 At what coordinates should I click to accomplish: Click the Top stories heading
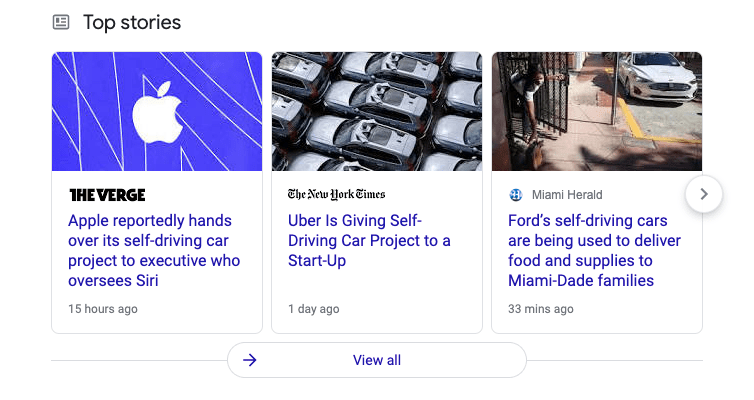point(132,22)
